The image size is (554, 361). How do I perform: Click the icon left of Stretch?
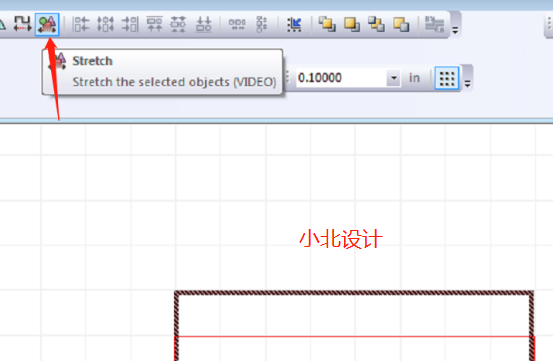22,24
